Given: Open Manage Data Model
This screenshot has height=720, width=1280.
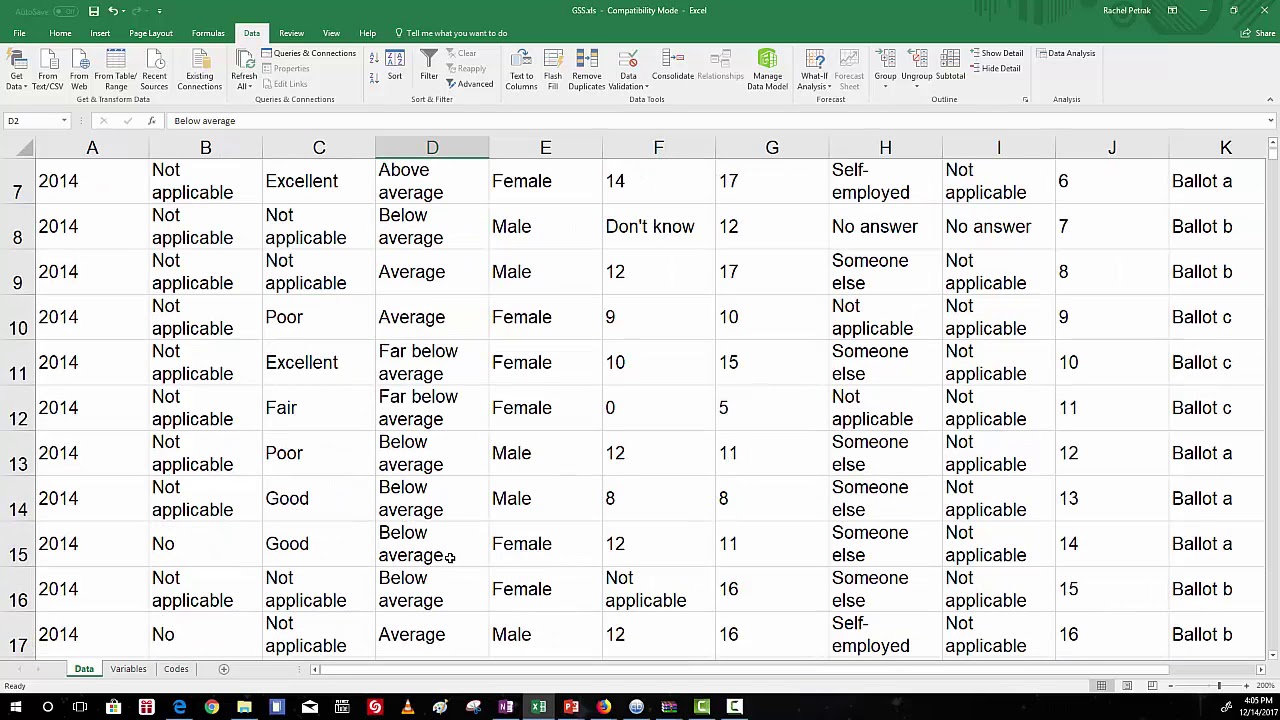Looking at the screenshot, I should tap(767, 70).
